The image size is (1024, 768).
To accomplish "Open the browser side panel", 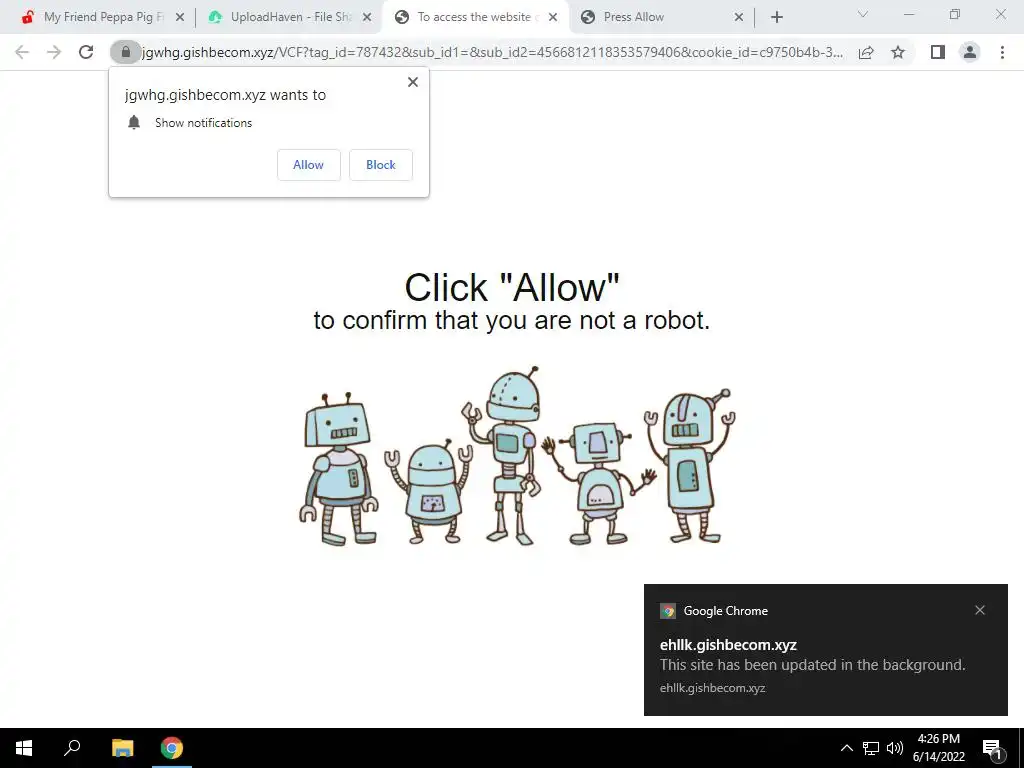I will 938,52.
